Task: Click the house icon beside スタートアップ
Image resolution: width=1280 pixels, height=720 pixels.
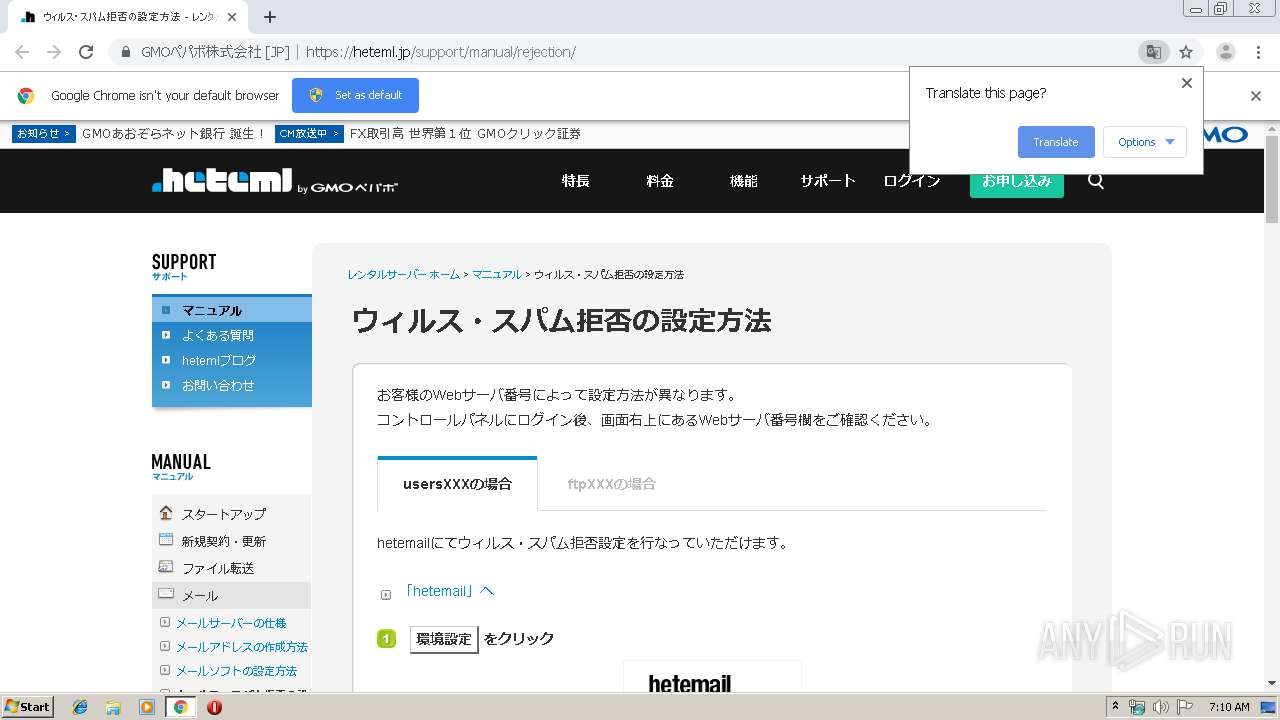Action: (x=166, y=513)
